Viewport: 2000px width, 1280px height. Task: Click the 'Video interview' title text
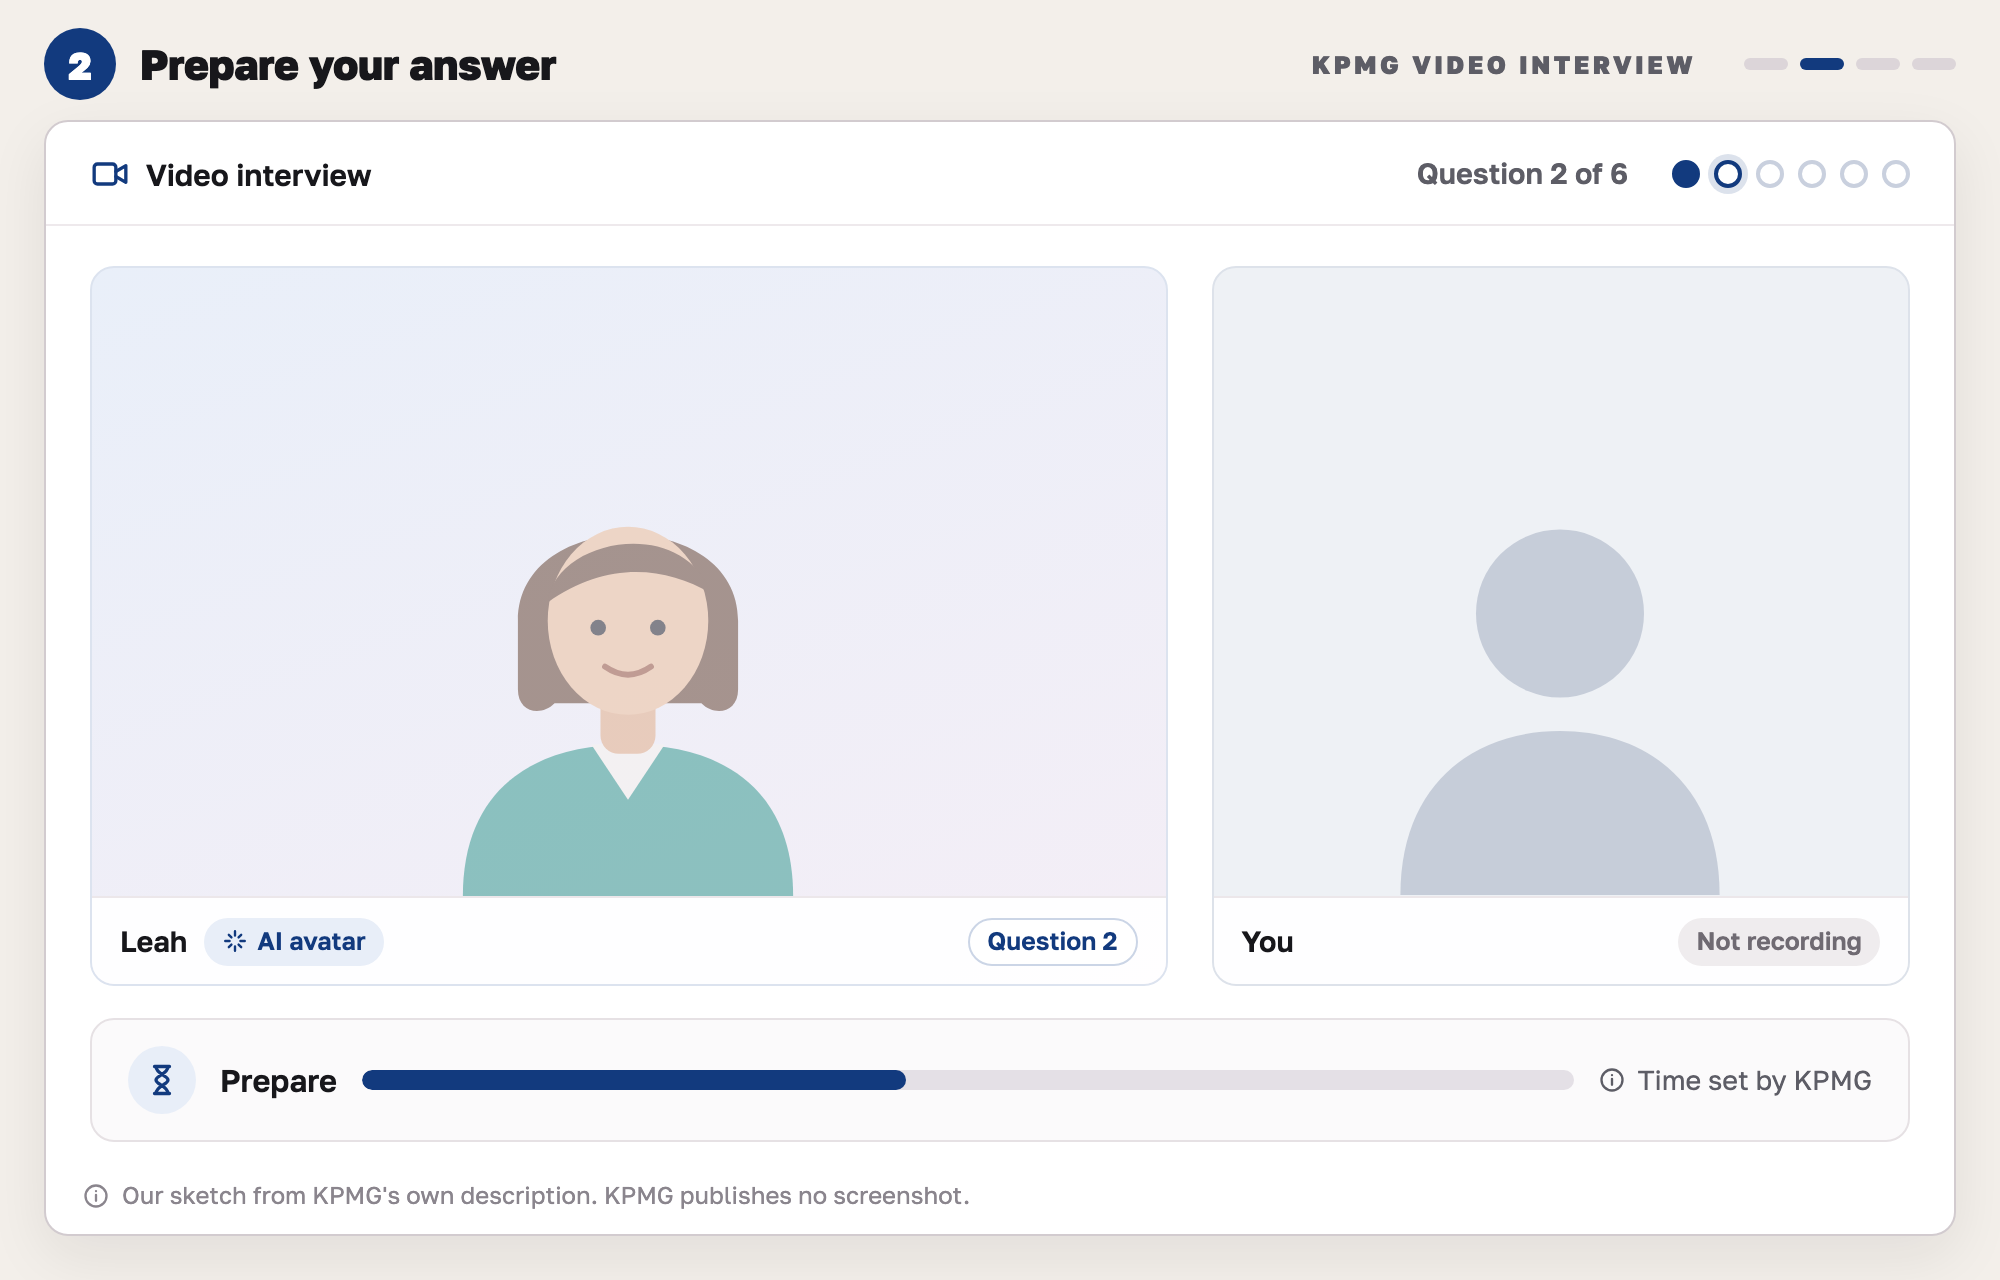(x=258, y=175)
